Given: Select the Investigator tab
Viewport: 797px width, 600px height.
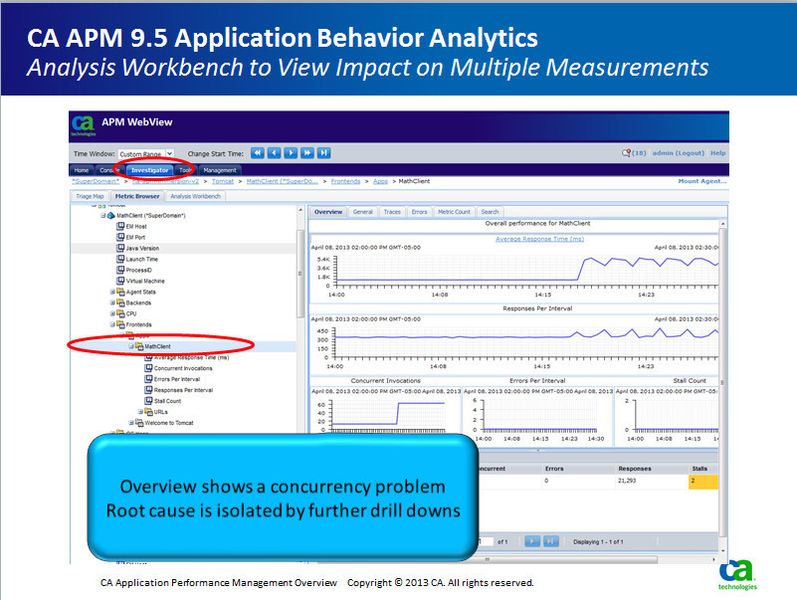Looking at the screenshot, I should [149, 170].
